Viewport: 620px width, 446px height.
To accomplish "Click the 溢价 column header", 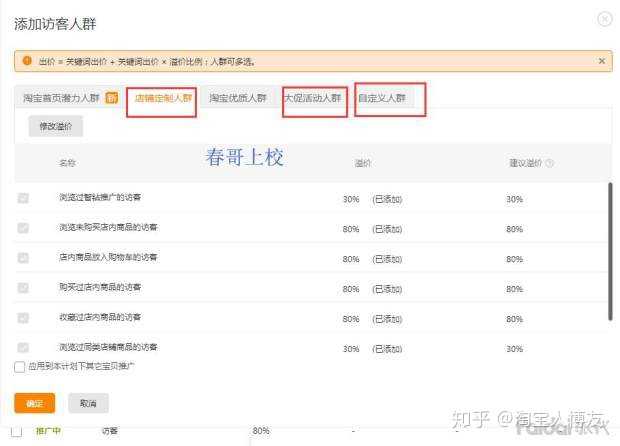I will point(363,163).
